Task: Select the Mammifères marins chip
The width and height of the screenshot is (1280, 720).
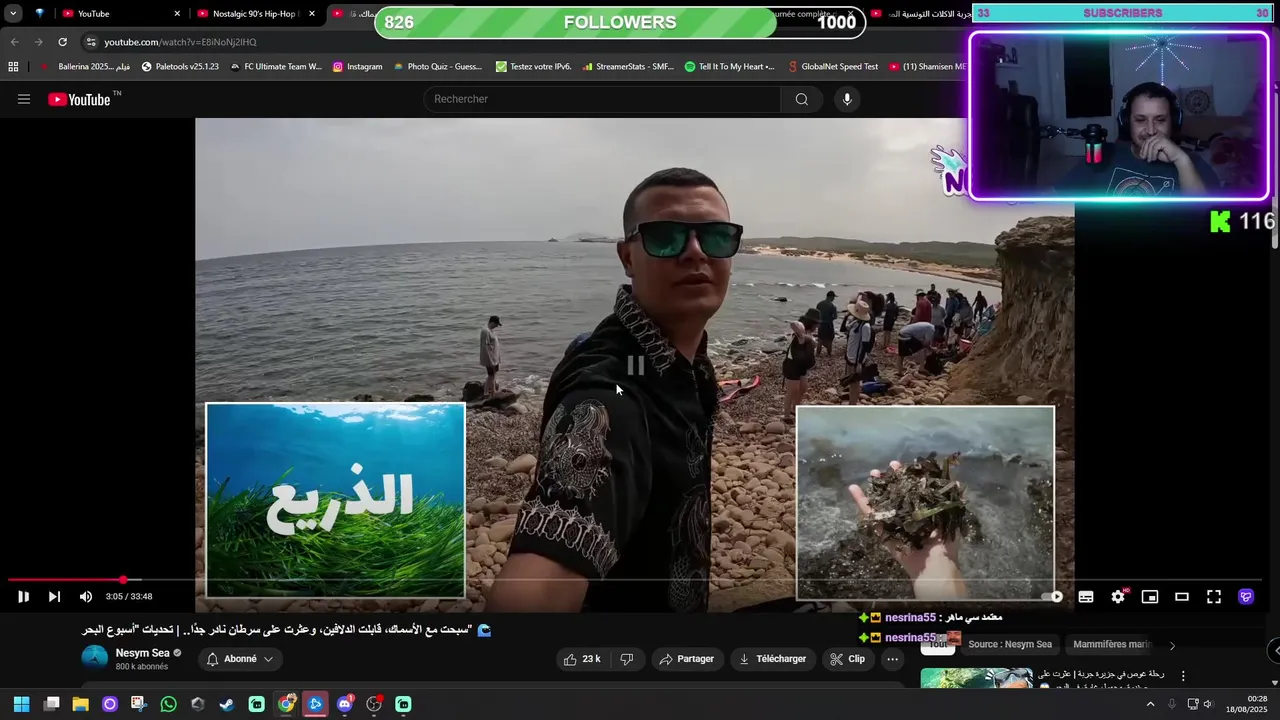Action: click(1112, 645)
